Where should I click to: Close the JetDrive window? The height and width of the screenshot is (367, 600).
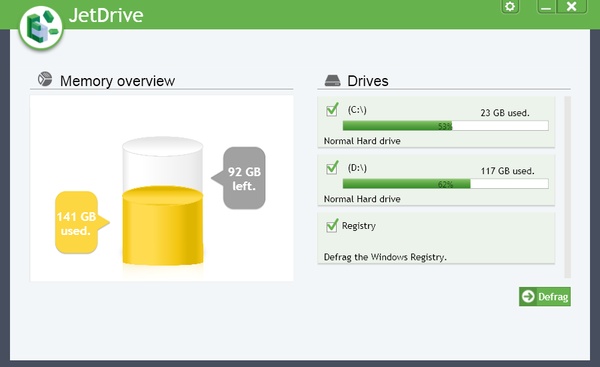coord(571,7)
